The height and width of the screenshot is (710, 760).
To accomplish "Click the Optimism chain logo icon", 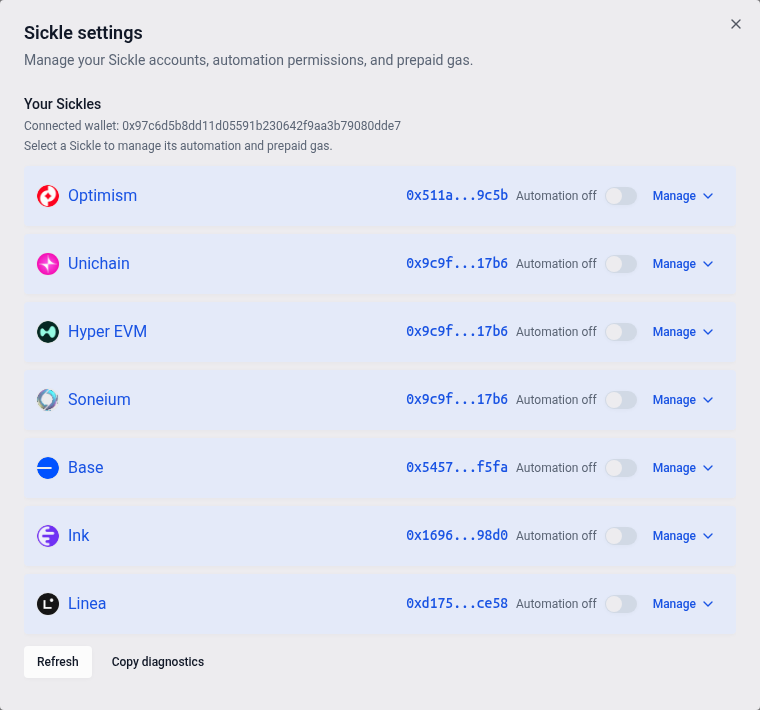I will pyautogui.click(x=48, y=196).
